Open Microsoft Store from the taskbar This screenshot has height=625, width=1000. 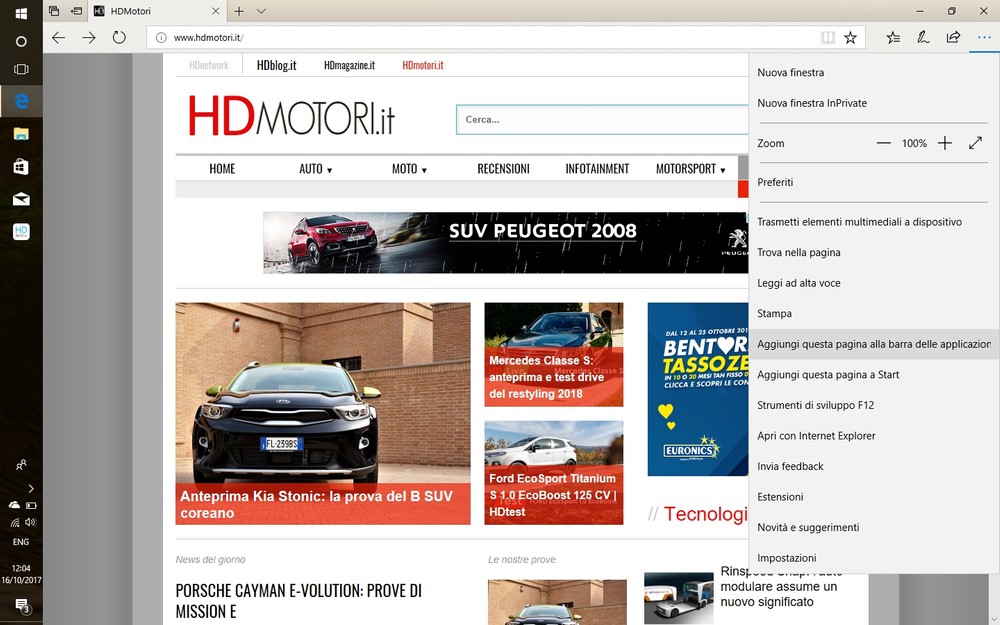(21, 166)
